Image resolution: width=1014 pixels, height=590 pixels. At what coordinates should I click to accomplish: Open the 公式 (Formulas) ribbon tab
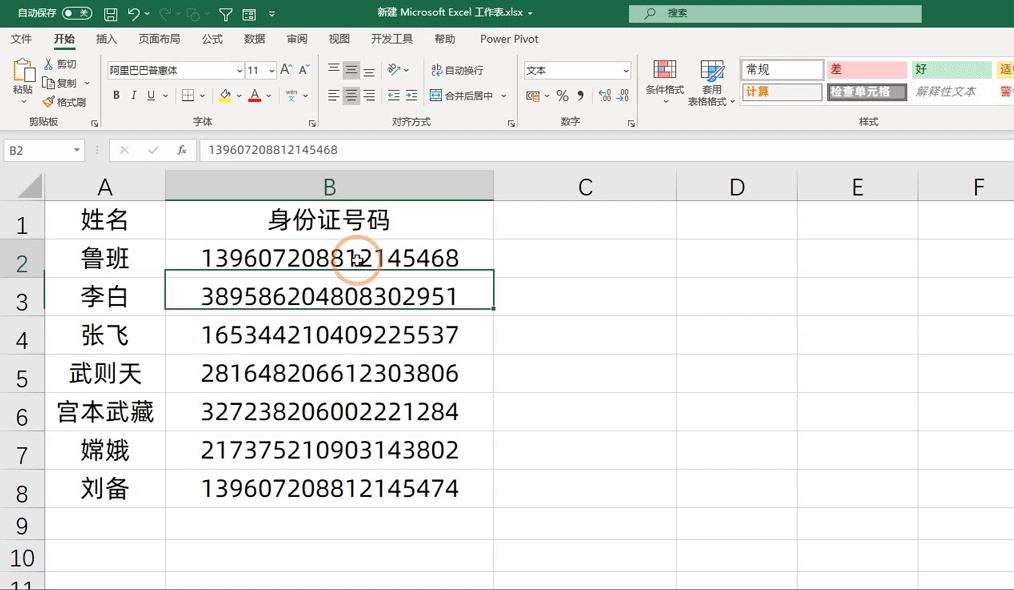[212, 39]
